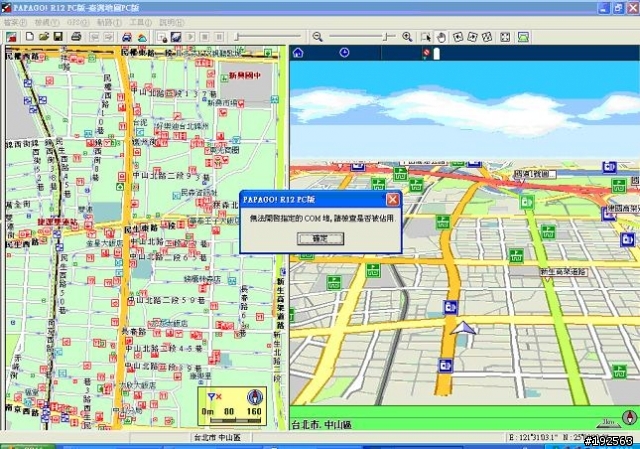Rotate map right with rotate icon
Screen dimensions: 640x449
click(472, 37)
